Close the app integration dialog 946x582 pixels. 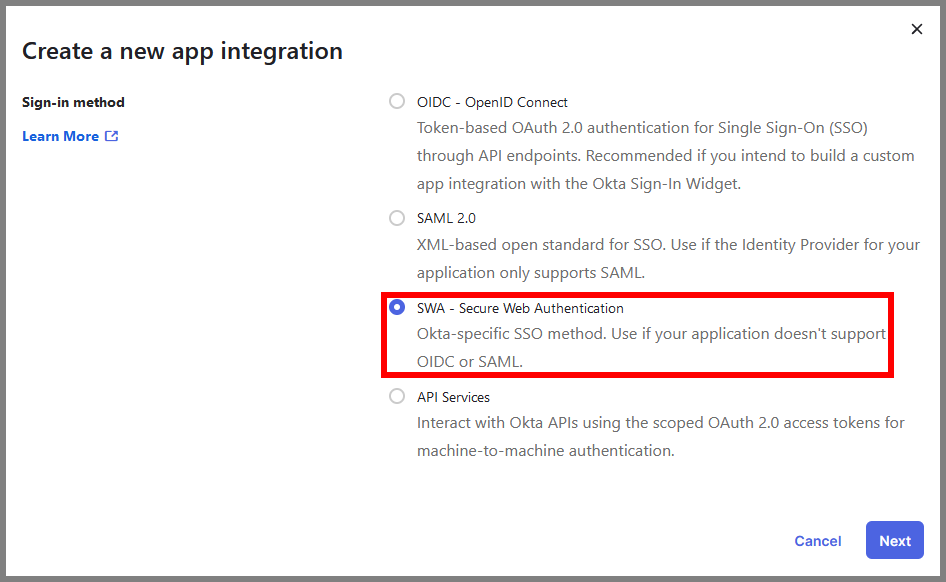[x=916, y=30]
